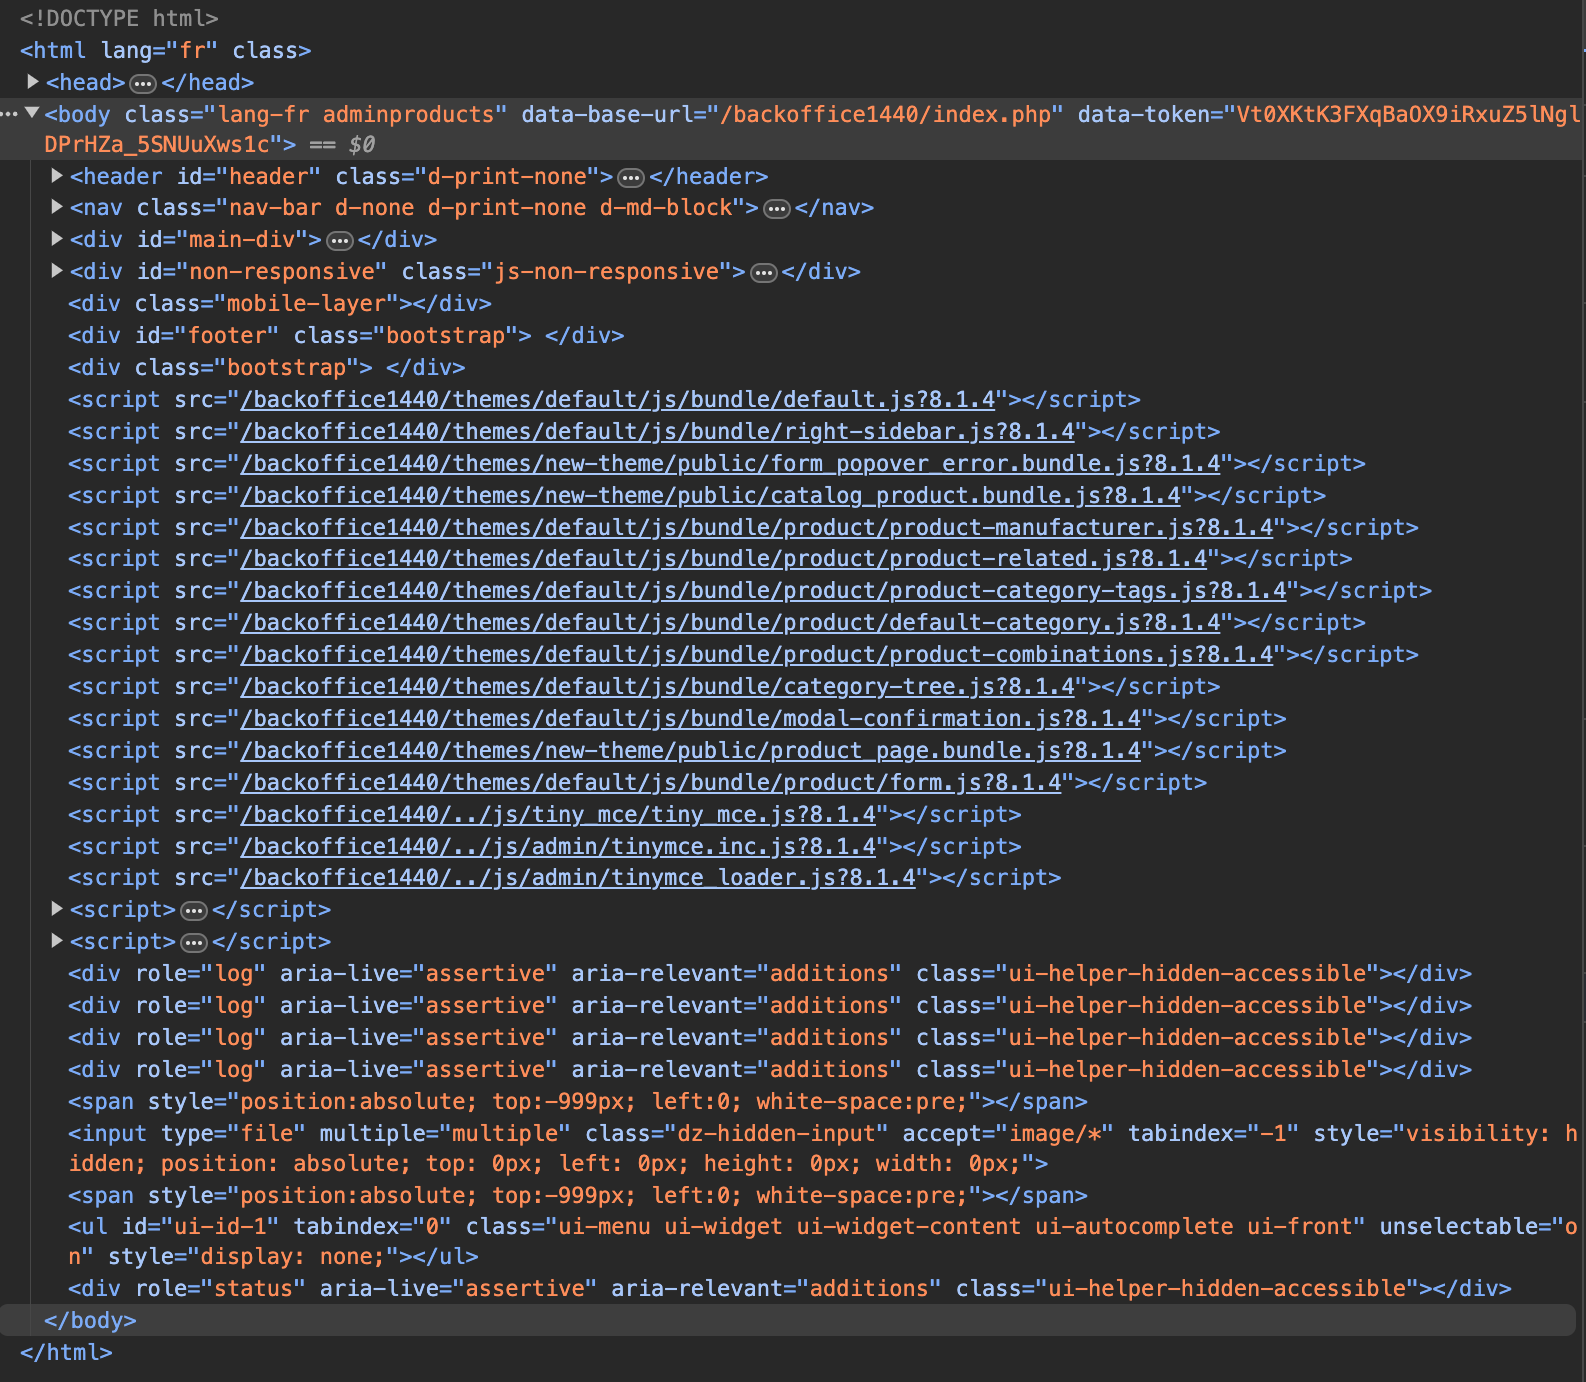Click the "lang-fr adminproducts" class value
The height and width of the screenshot is (1382, 1586).
356,114
